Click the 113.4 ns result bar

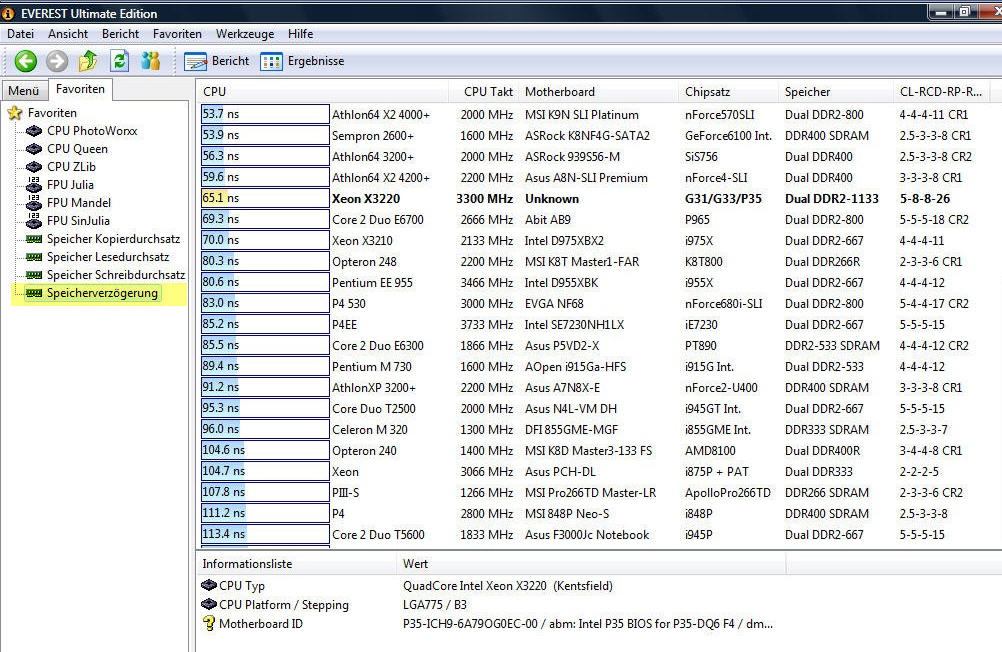[265, 534]
